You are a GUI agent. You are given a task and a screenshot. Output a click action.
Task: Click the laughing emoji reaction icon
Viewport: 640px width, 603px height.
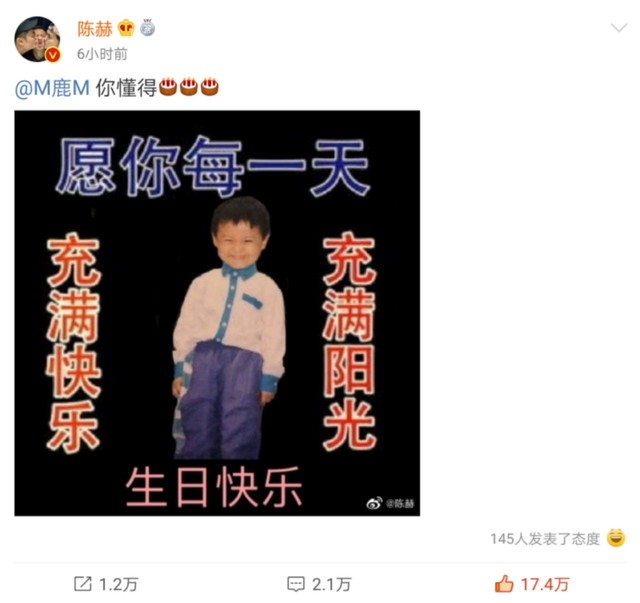[x=616, y=538]
